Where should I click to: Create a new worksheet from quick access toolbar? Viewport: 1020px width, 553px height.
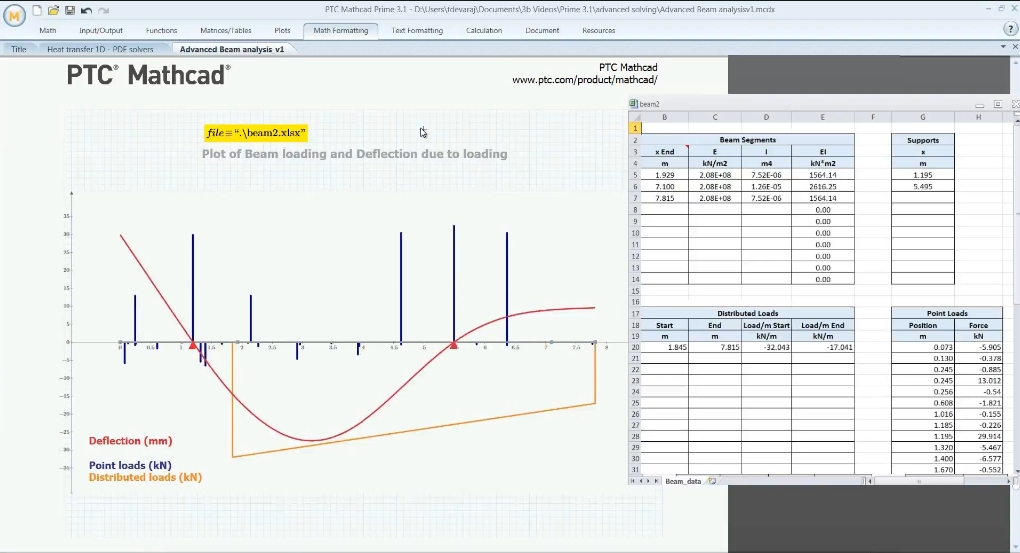pyautogui.click(x=37, y=10)
